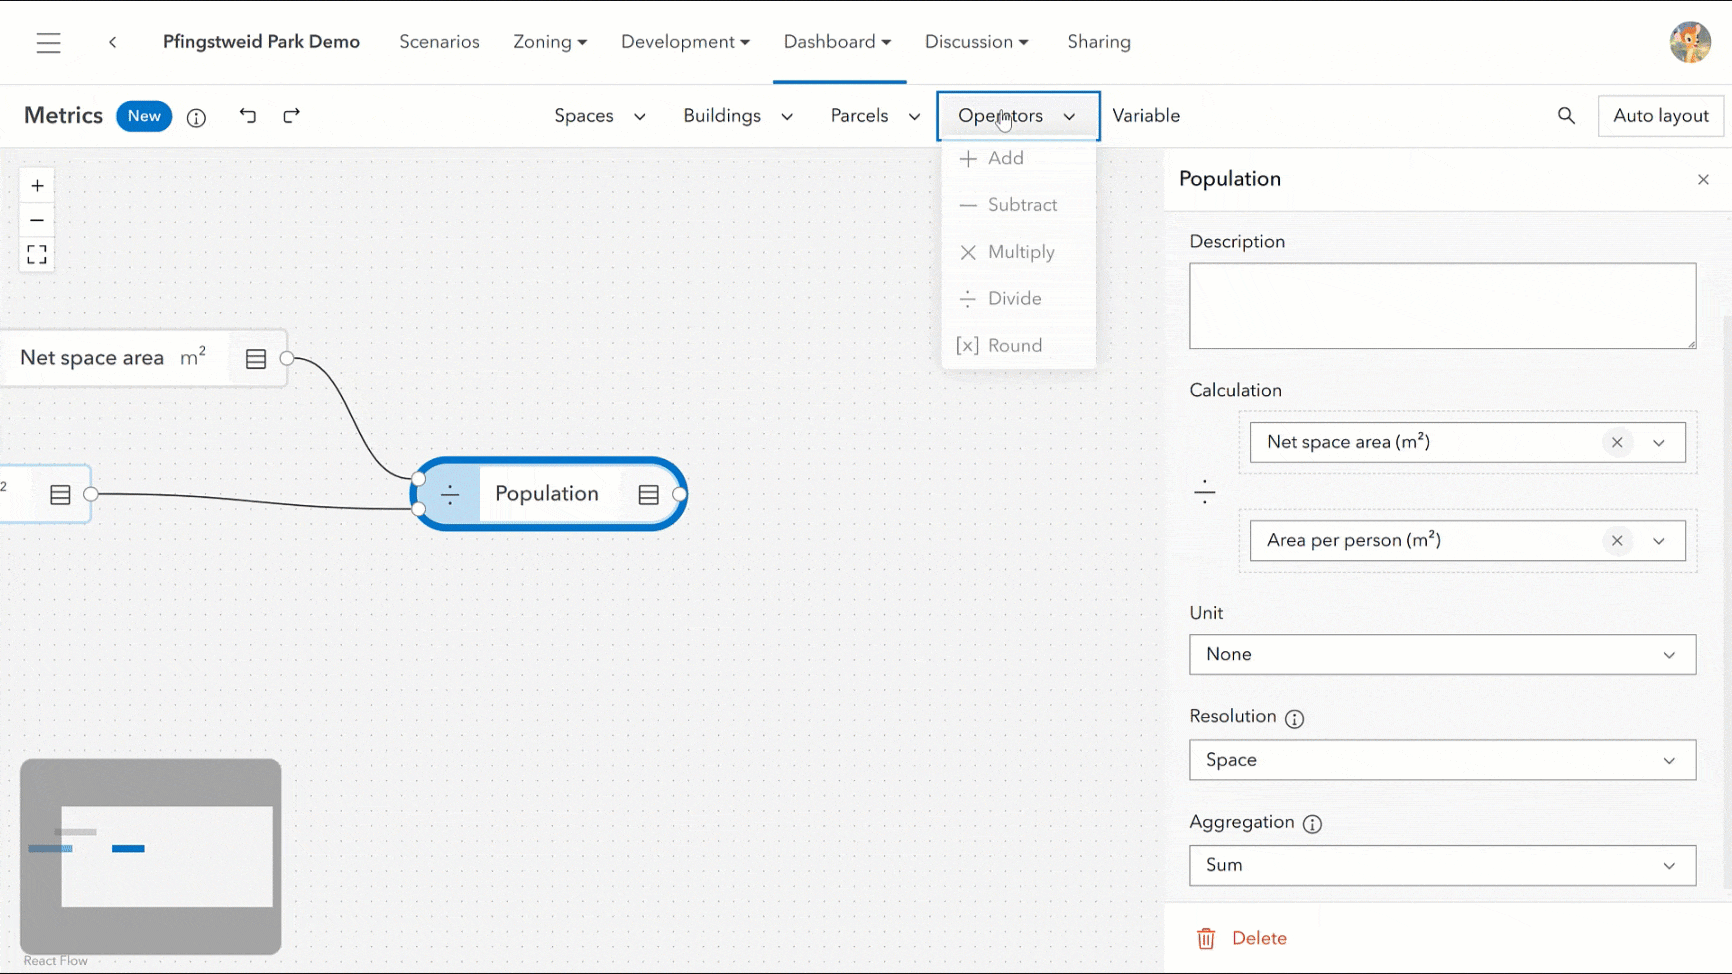Click the undo arrow icon
Screen dimensions: 1732x974
[248, 116]
